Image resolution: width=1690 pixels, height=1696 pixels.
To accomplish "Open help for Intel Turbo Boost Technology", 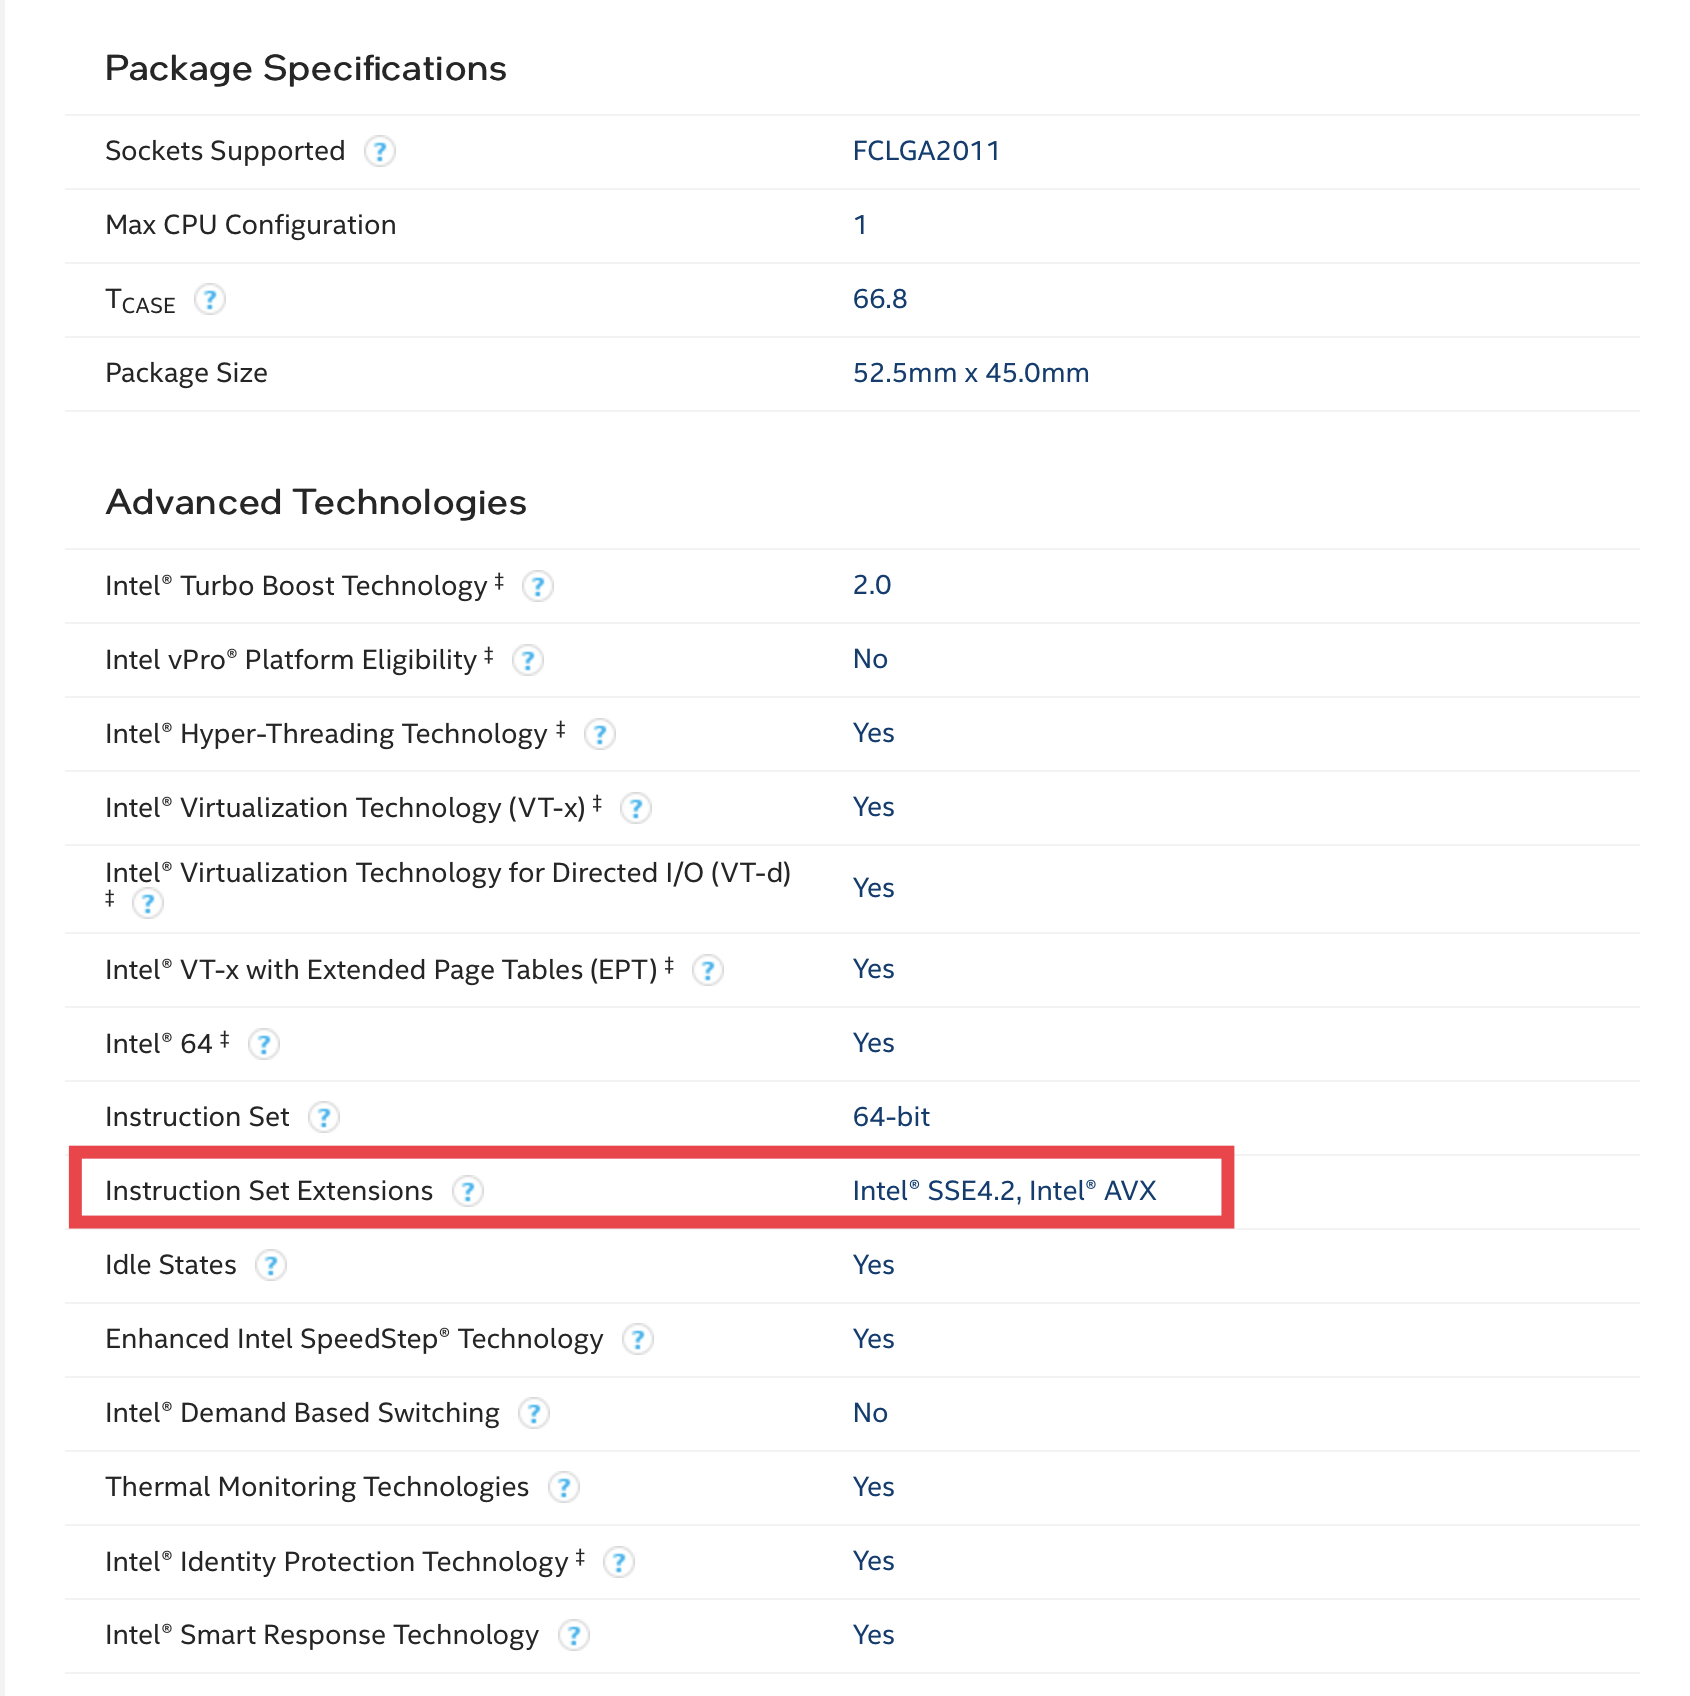I will (x=538, y=586).
